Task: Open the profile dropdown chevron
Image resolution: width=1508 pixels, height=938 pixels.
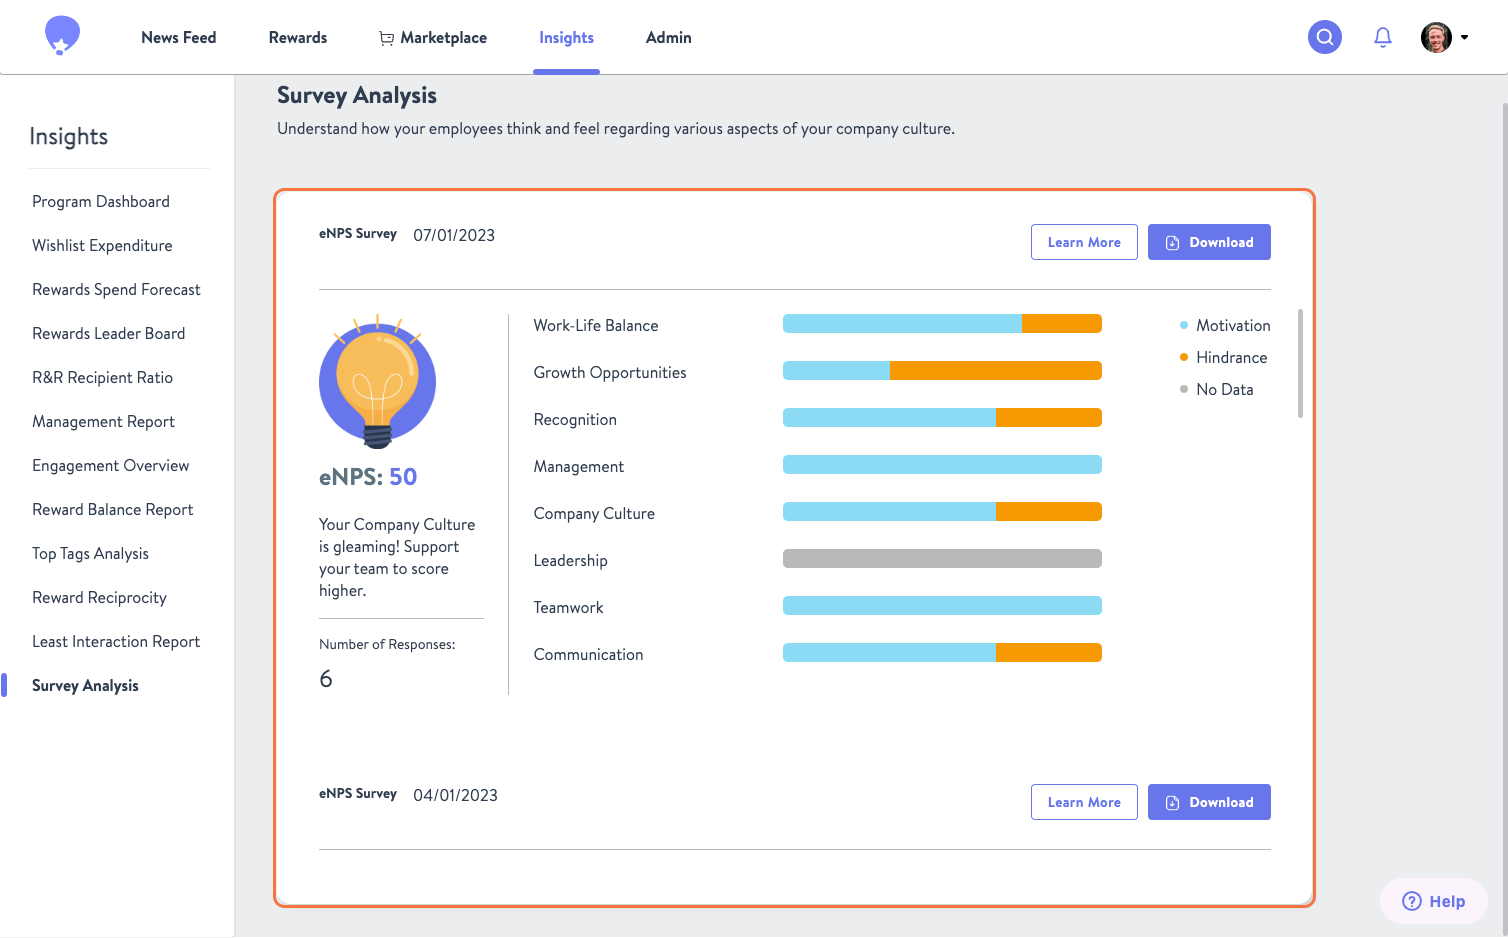Action: click(x=1465, y=37)
